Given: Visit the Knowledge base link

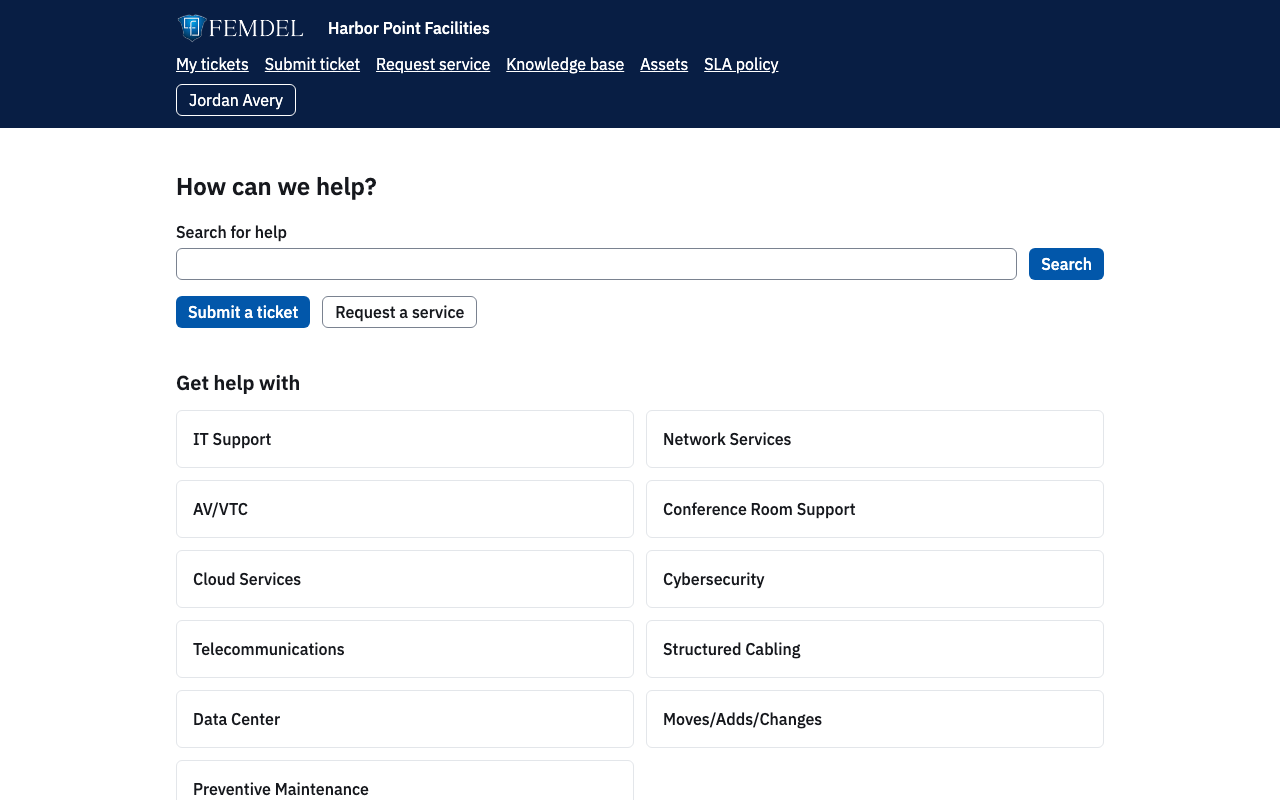Looking at the screenshot, I should tap(565, 64).
